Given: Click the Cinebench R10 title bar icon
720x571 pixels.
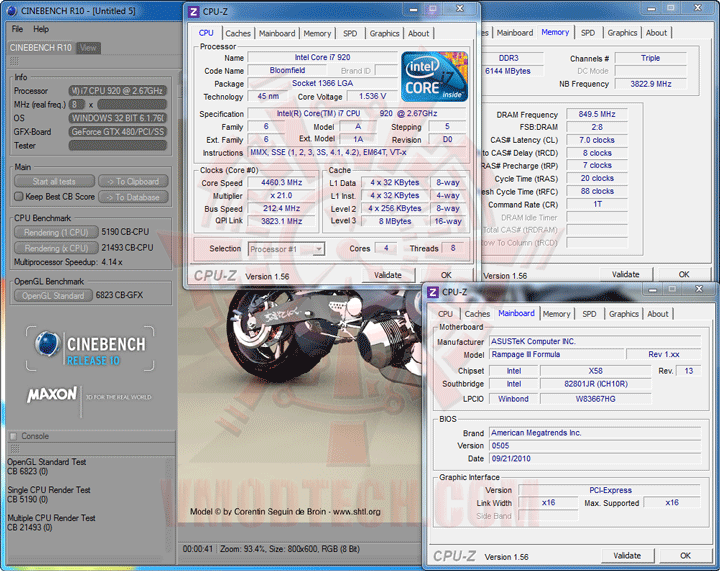Looking at the screenshot, I should click(12, 11).
